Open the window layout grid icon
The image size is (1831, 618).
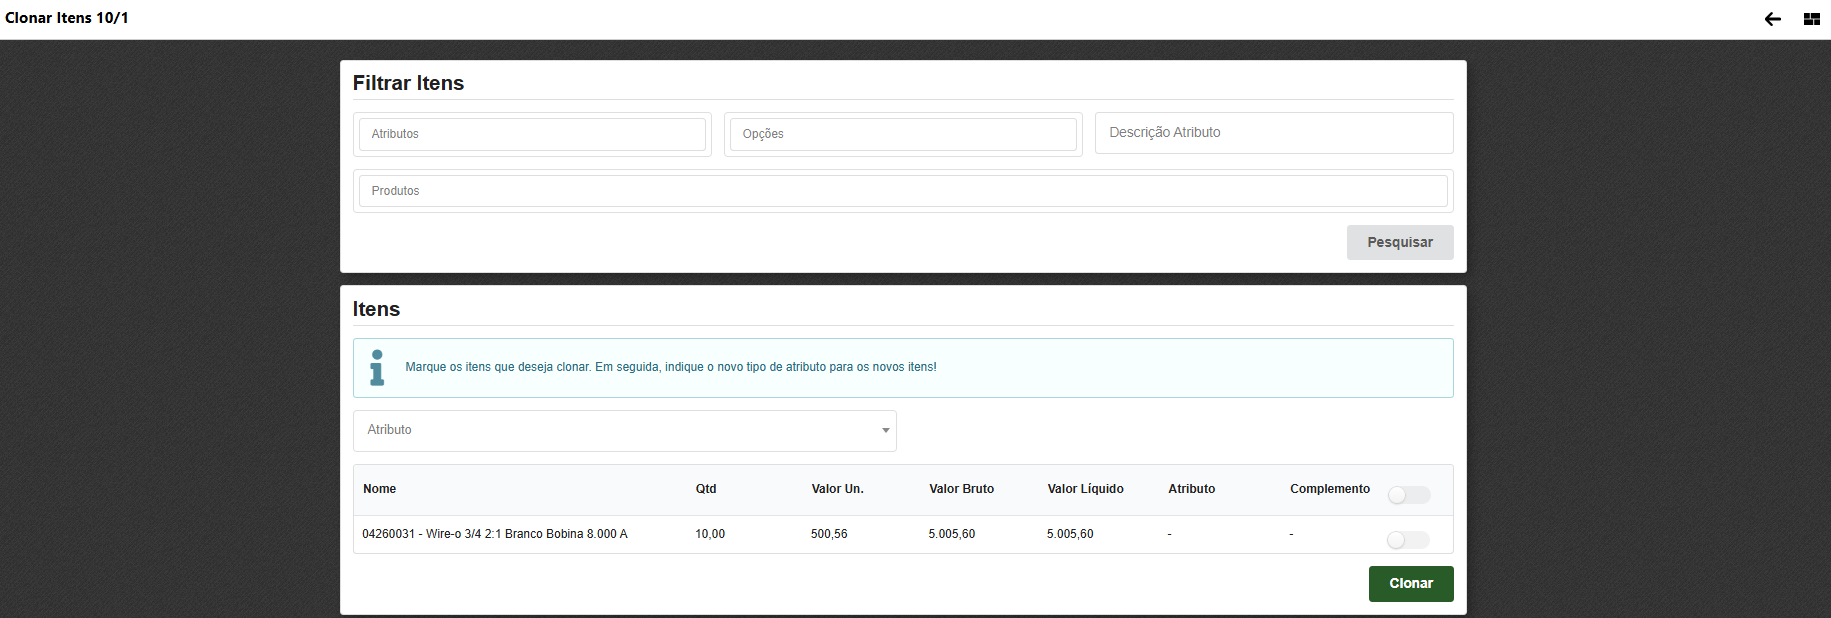pos(1811,19)
